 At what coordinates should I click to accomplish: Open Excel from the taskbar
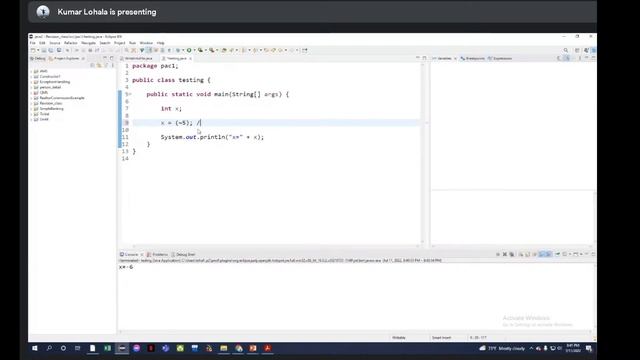107,348
